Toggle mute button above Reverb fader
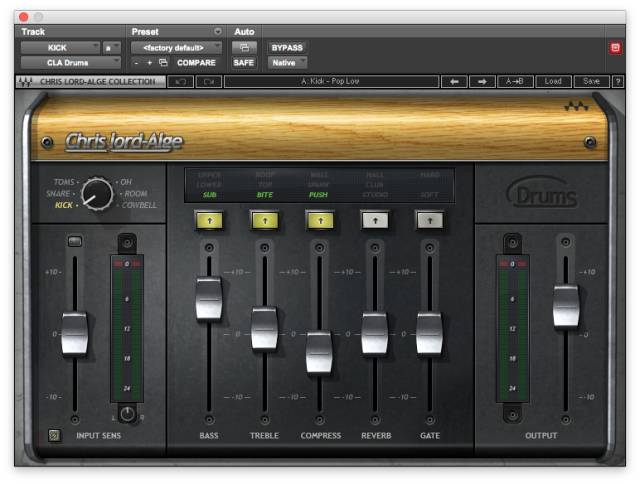640x484 pixels. [x=375, y=248]
